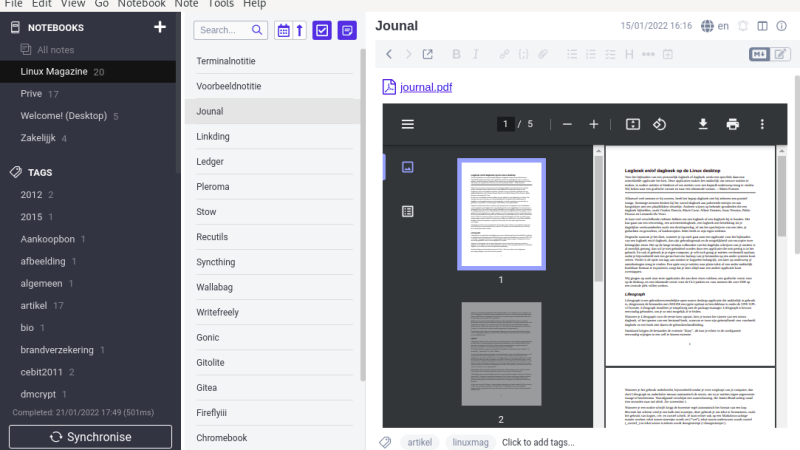Rotate the PDF page counterclockwise
The width and height of the screenshot is (800, 450).
tap(660, 124)
